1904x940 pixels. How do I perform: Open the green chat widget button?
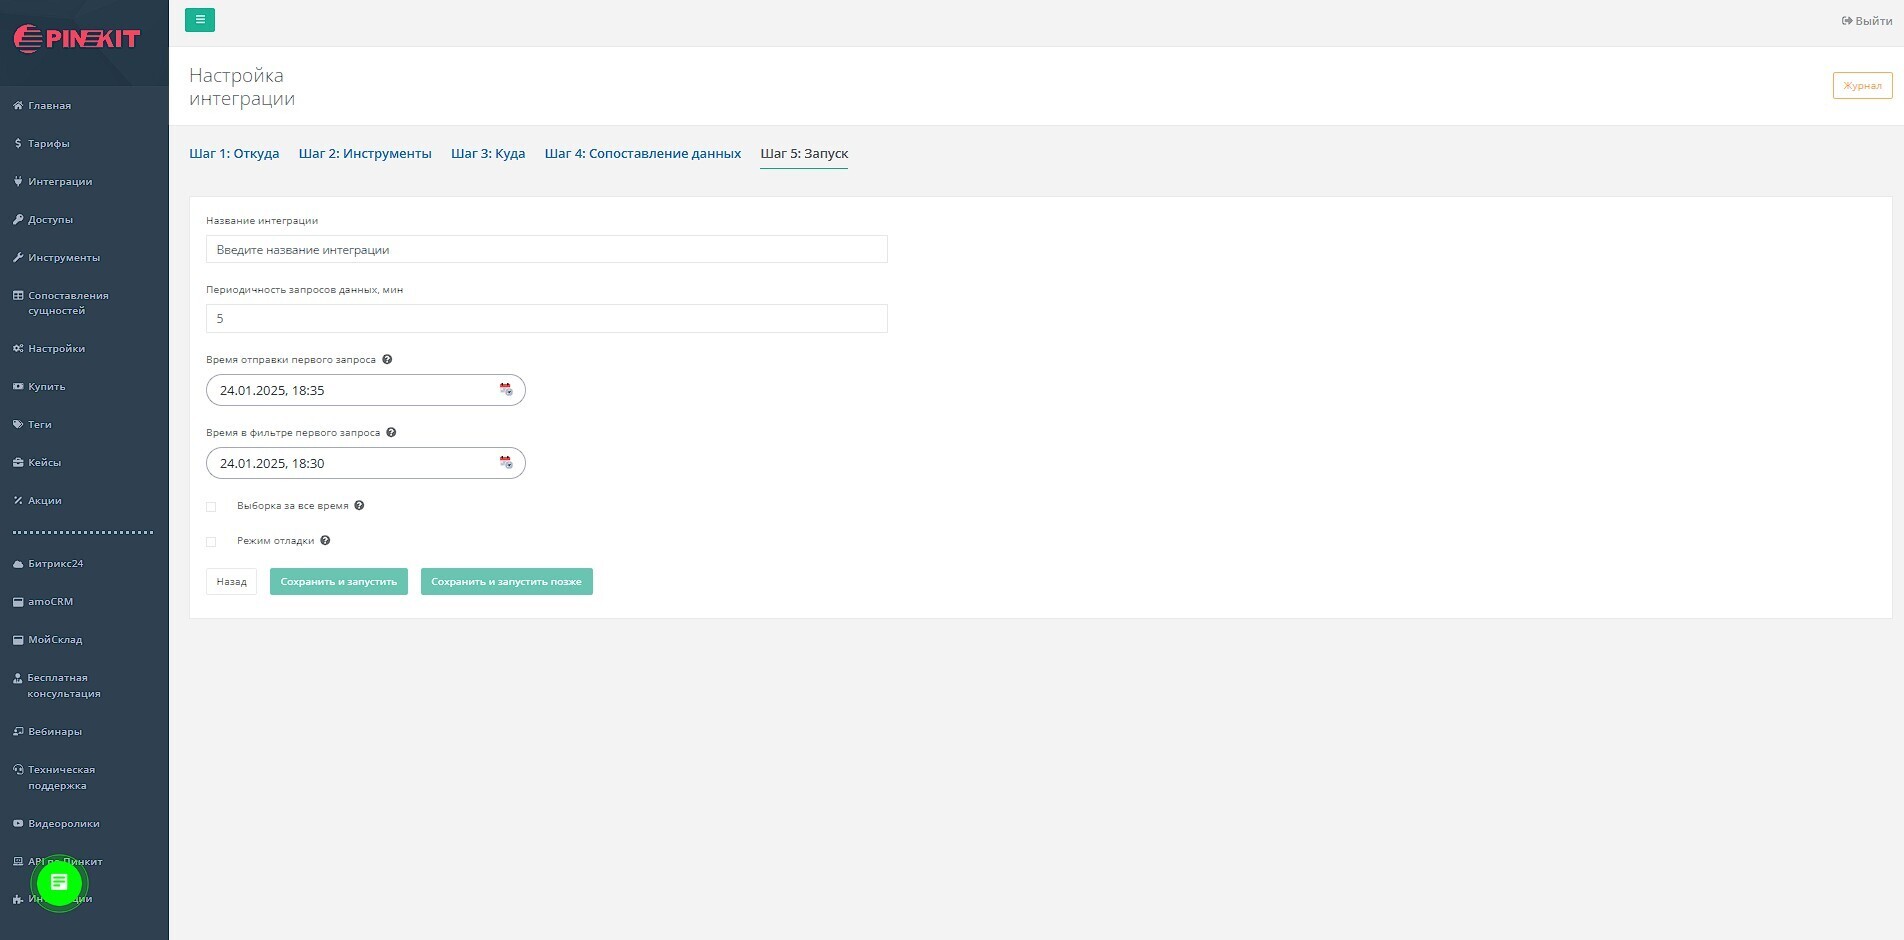(59, 883)
